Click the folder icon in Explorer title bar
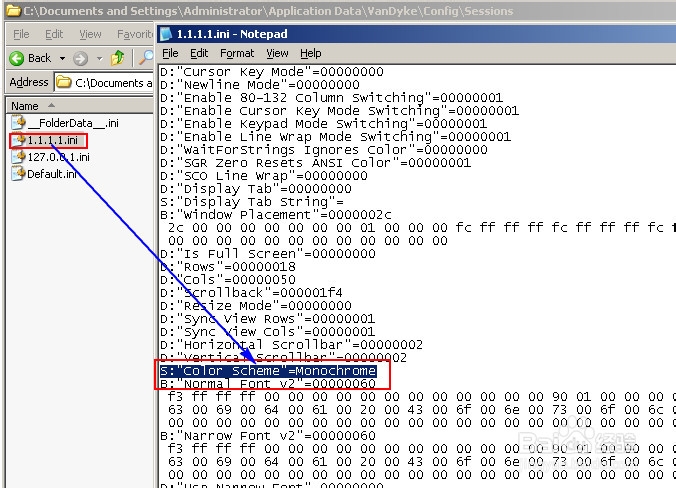This screenshot has height=488, width=676. point(13,10)
